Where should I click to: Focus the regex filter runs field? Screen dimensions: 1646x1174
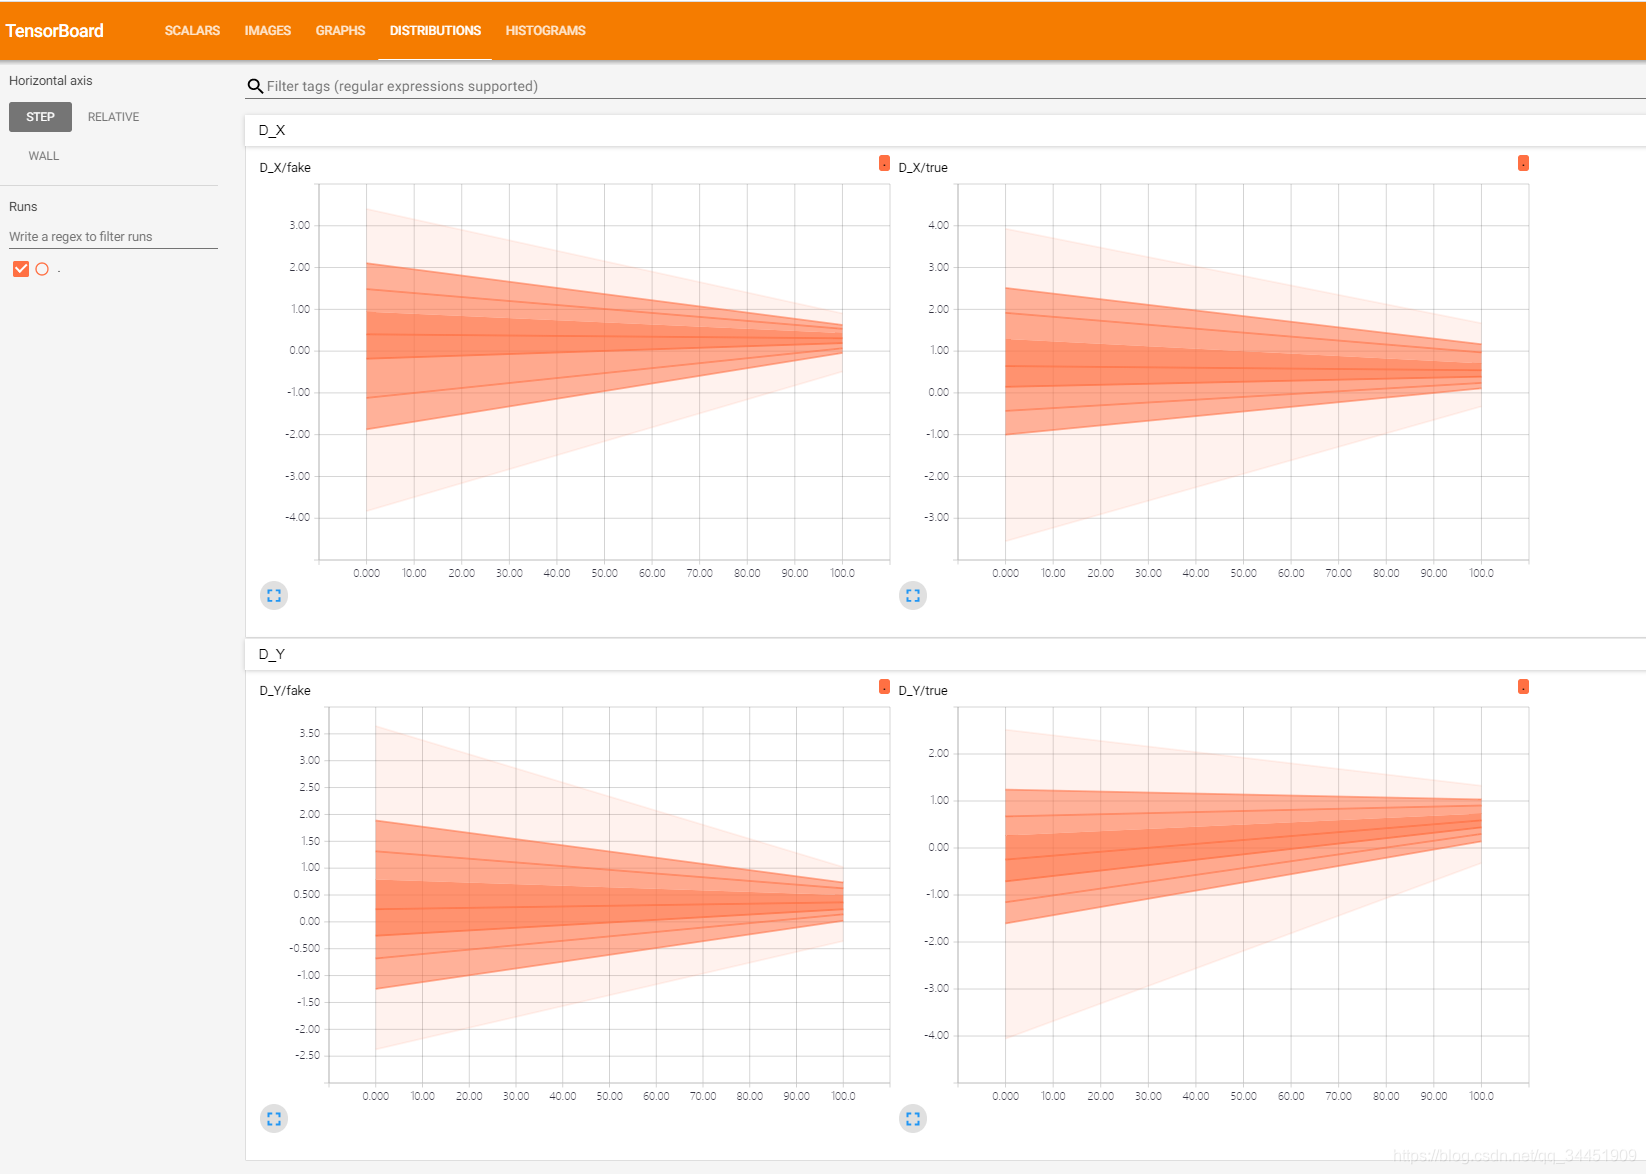click(113, 237)
